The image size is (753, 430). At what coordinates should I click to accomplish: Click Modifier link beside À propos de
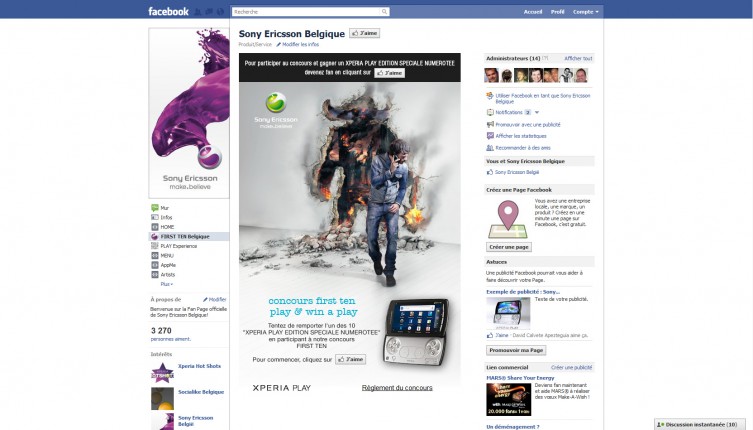(215, 299)
